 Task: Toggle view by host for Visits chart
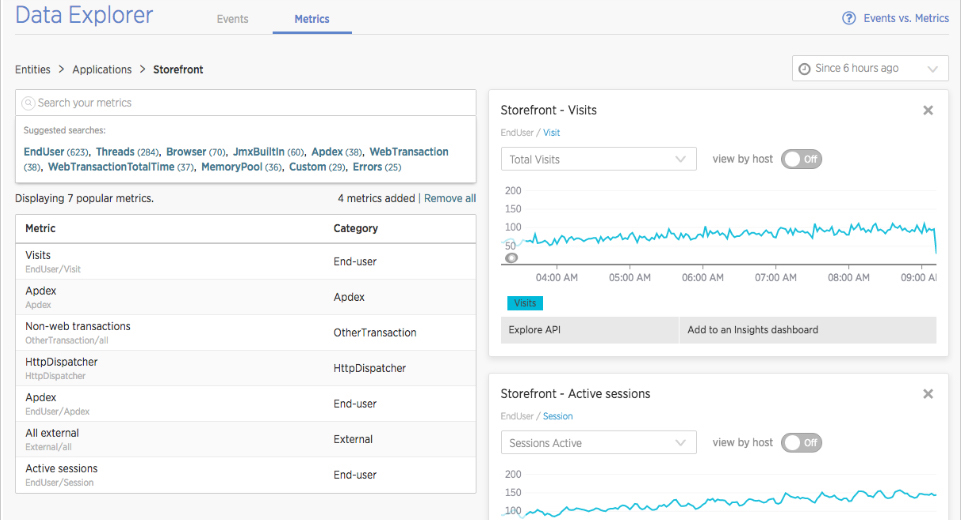pyautogui.click(x=801, y=159)
